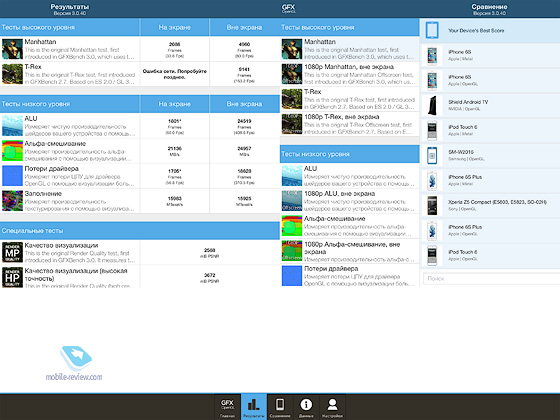
Task: Open ALU in the middle test list
Action: pyautogui.click(x=350, y=176)
